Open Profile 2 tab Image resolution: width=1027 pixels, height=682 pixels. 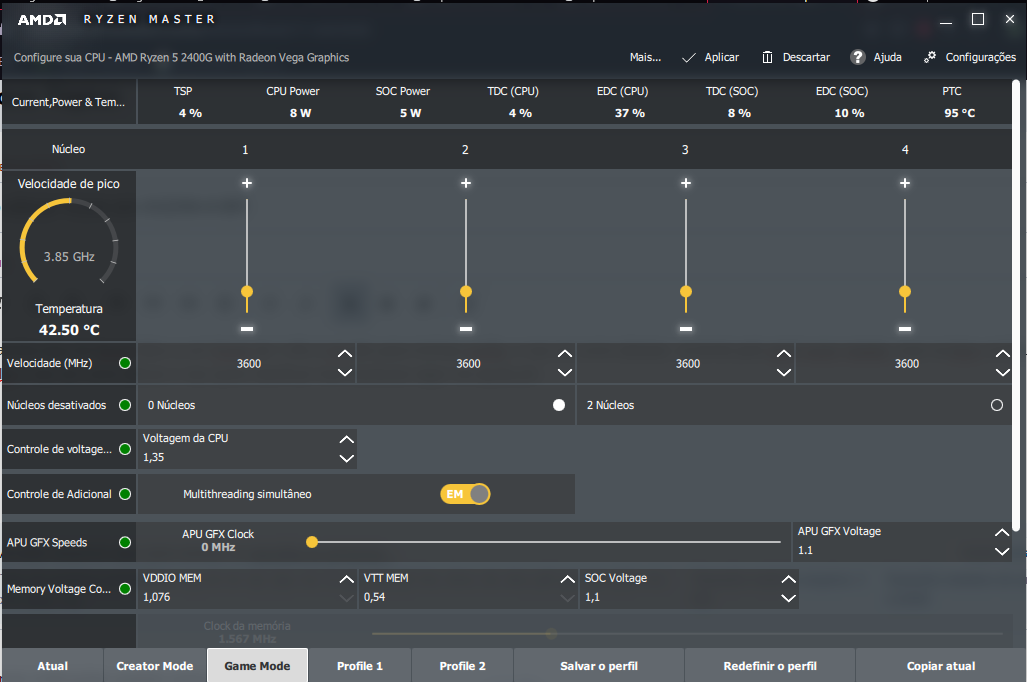[x=462, y=666]
